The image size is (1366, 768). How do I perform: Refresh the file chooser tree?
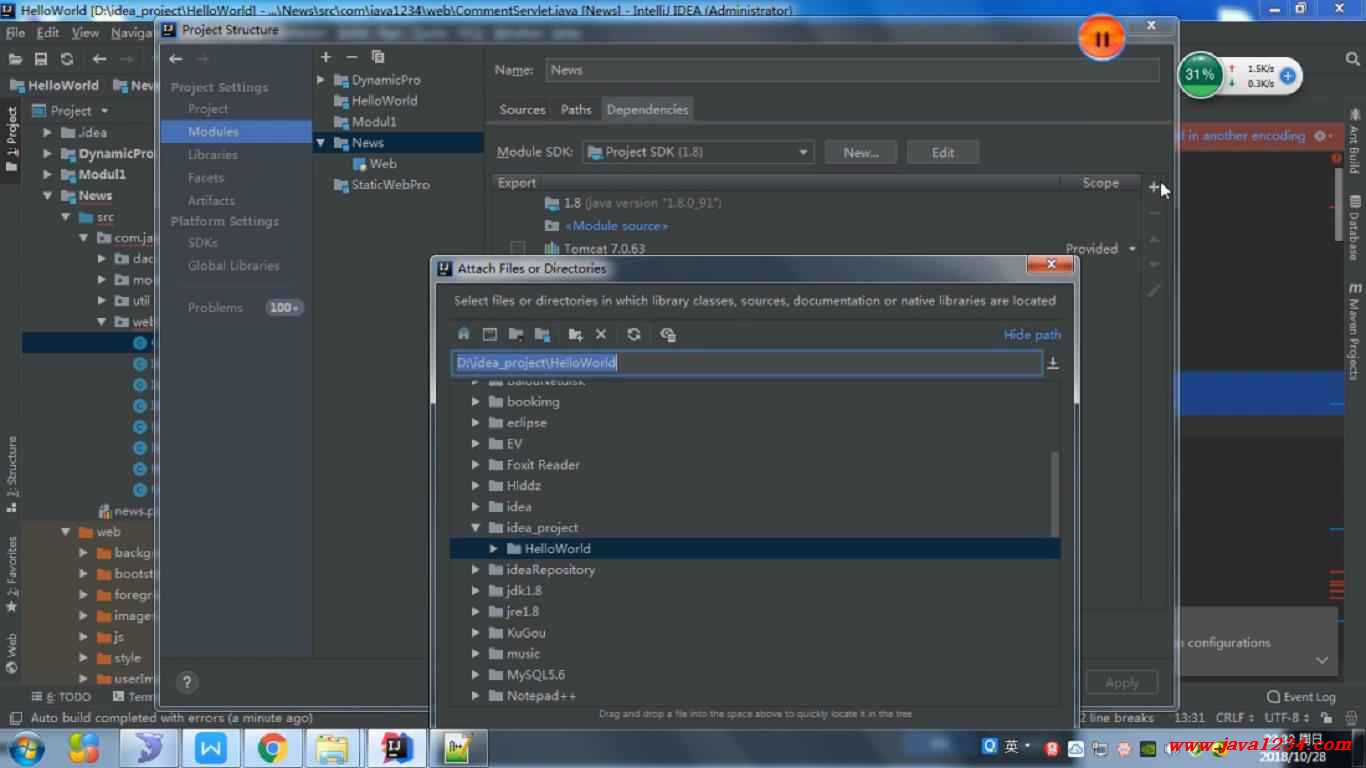634,334
